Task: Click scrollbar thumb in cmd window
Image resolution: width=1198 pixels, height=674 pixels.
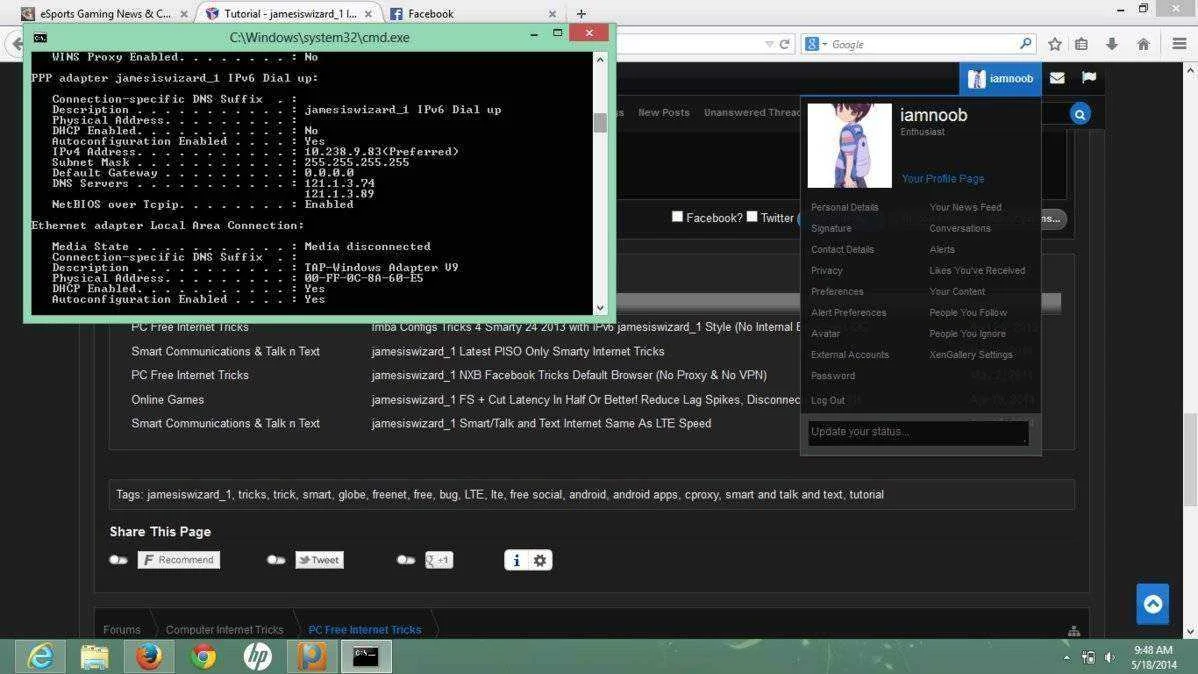Action: tap(600, 123)
